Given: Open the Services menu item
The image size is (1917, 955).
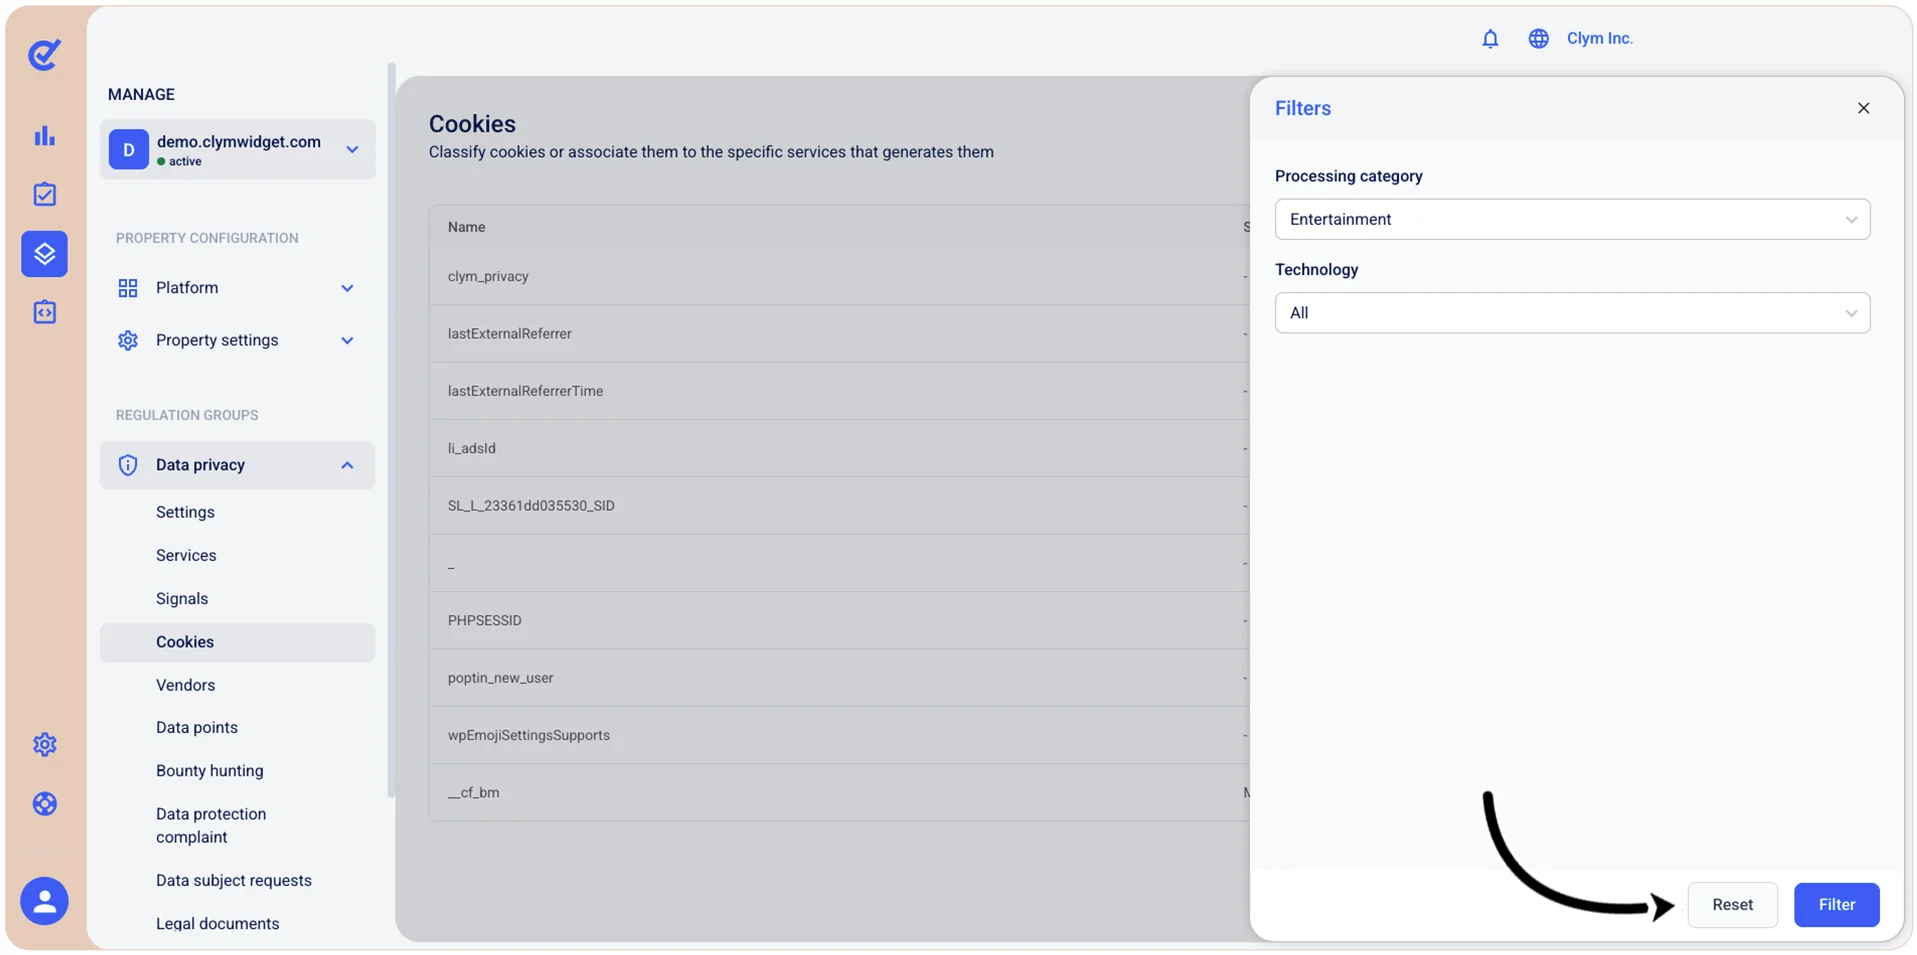Looking at the screenshot, I should [x=186, y=555].
